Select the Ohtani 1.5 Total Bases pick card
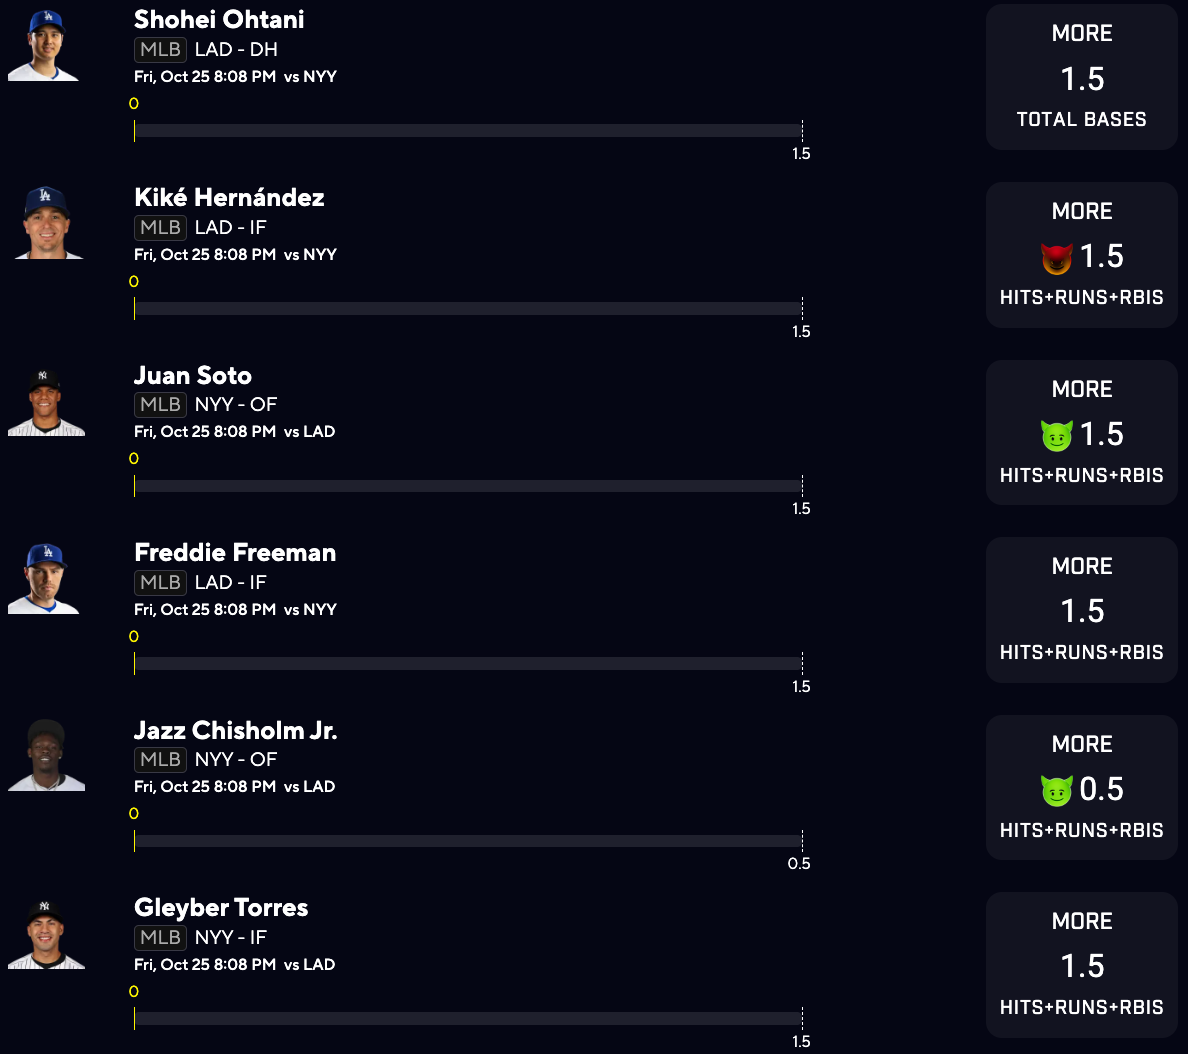This screenshot has height=1054, width=1188. 1081,77
